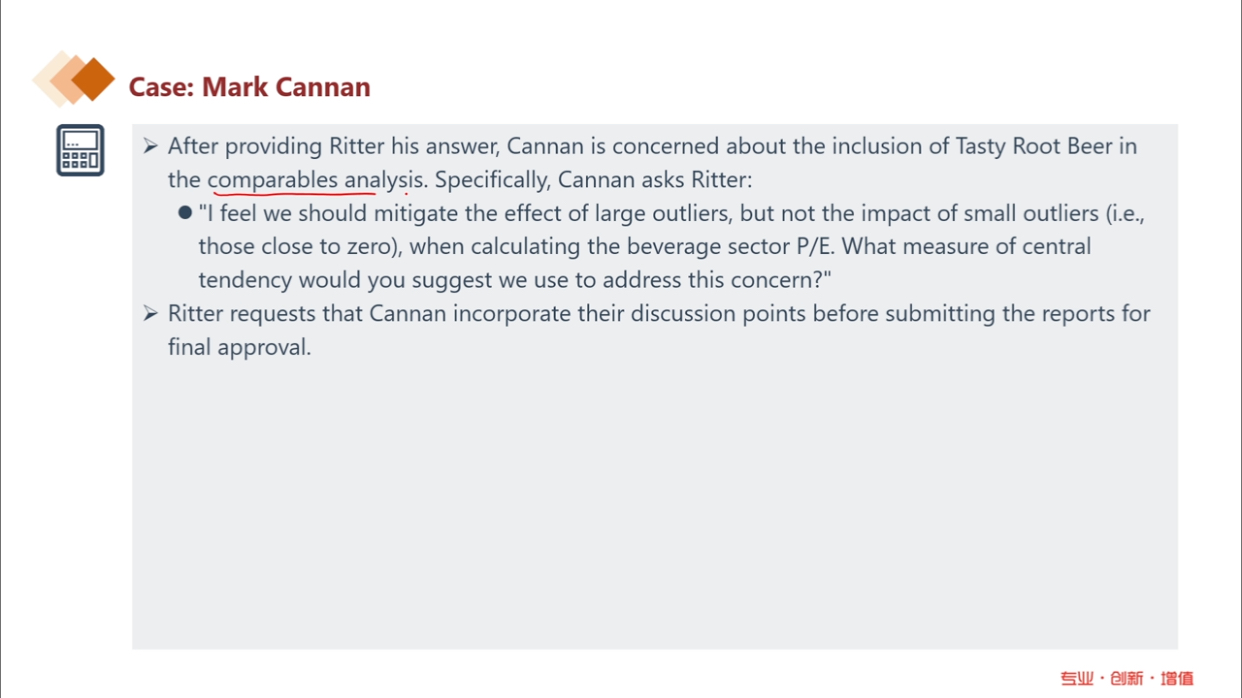
Task: Click the orange diamond logo
Action: point(74,79)
